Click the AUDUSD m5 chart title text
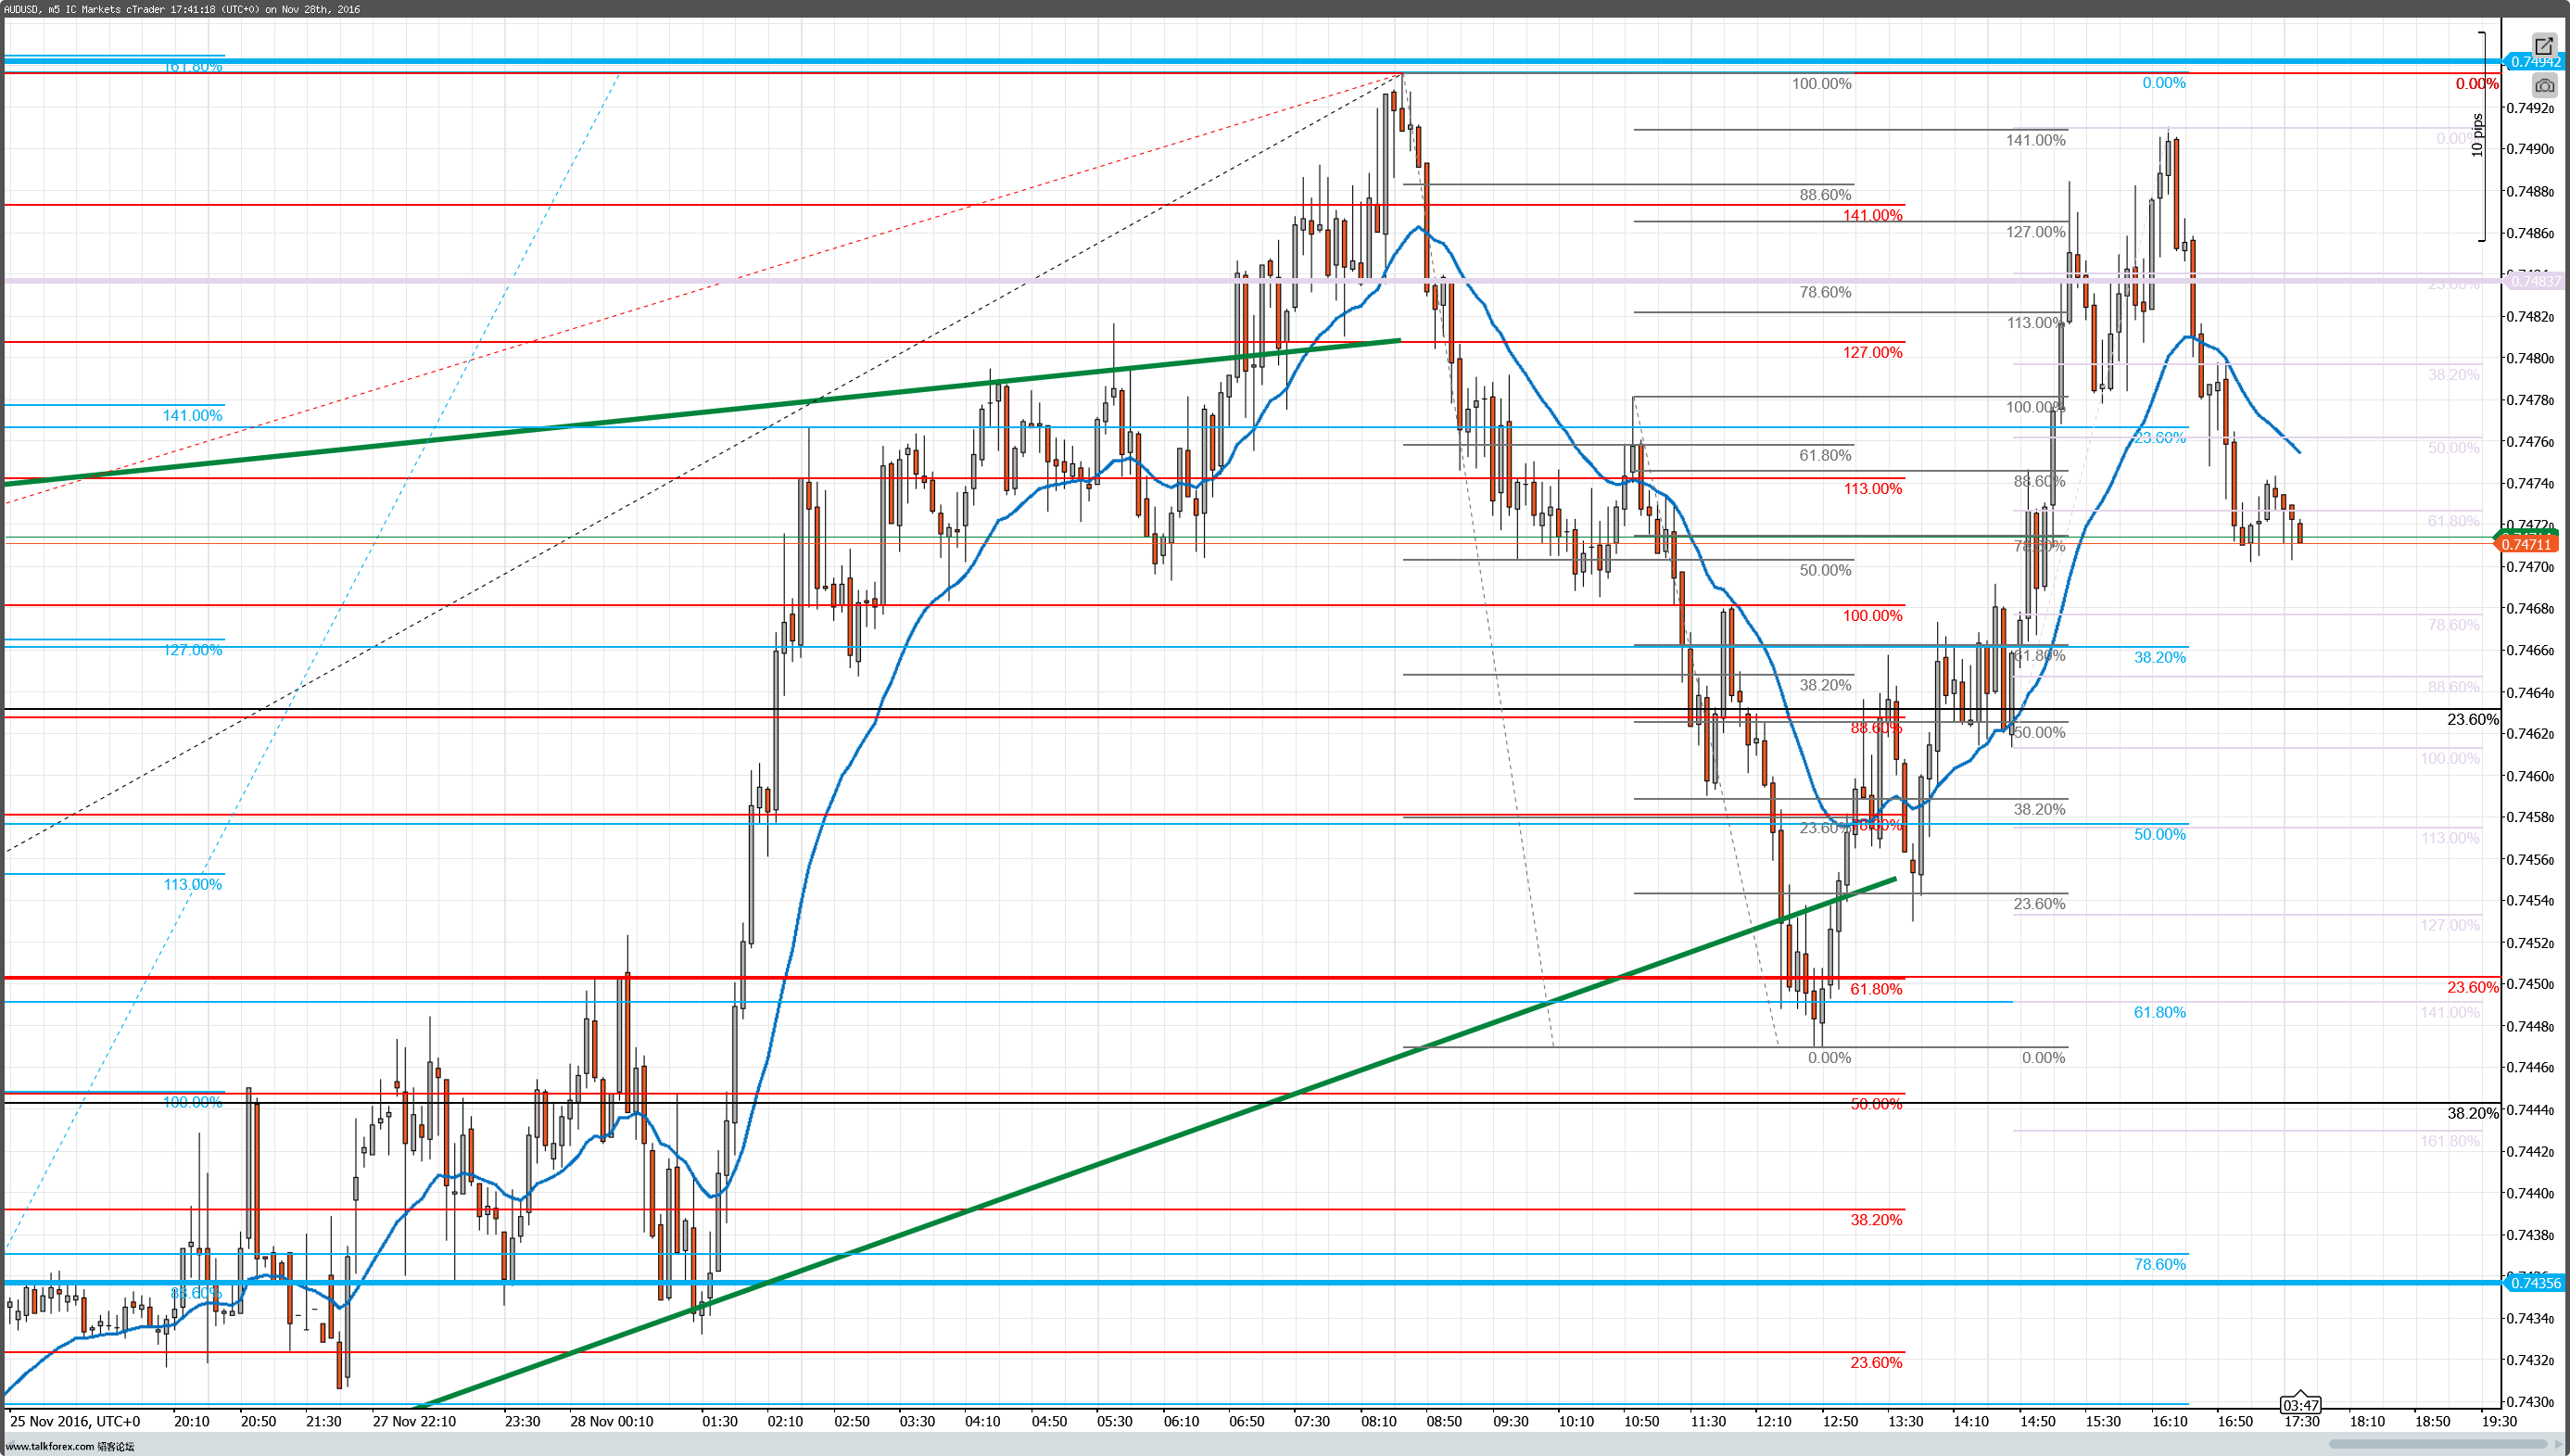Image resolution: width=2570 pixels, height=1456 pixels. (182, 9)
